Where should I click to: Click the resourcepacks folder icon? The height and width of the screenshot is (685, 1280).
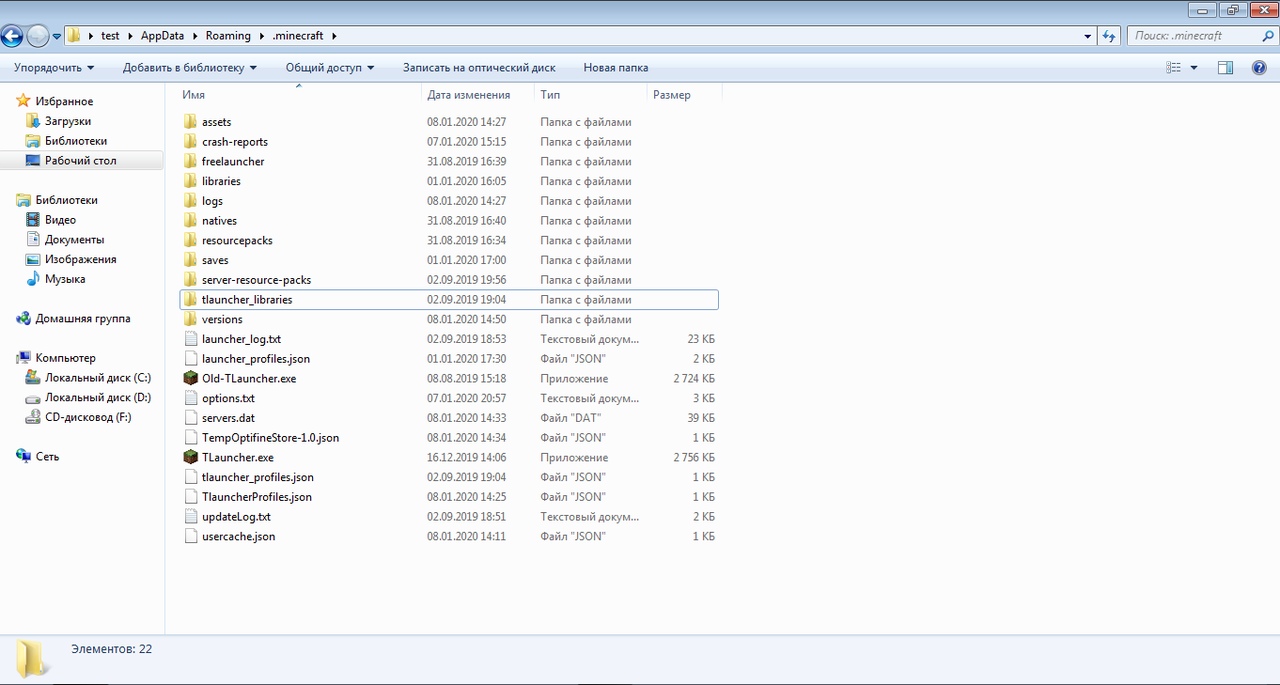tap(191, 240)
